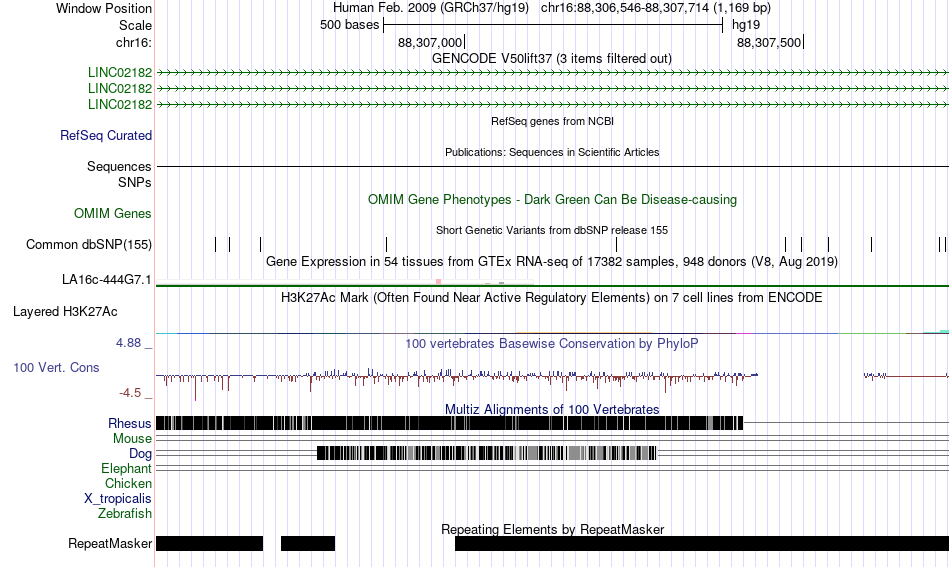Click the Human Feb. 2009 (GRCh37/hg19) assembly title
This screenshot has width=950, height=567.
[x=431, y=8]
